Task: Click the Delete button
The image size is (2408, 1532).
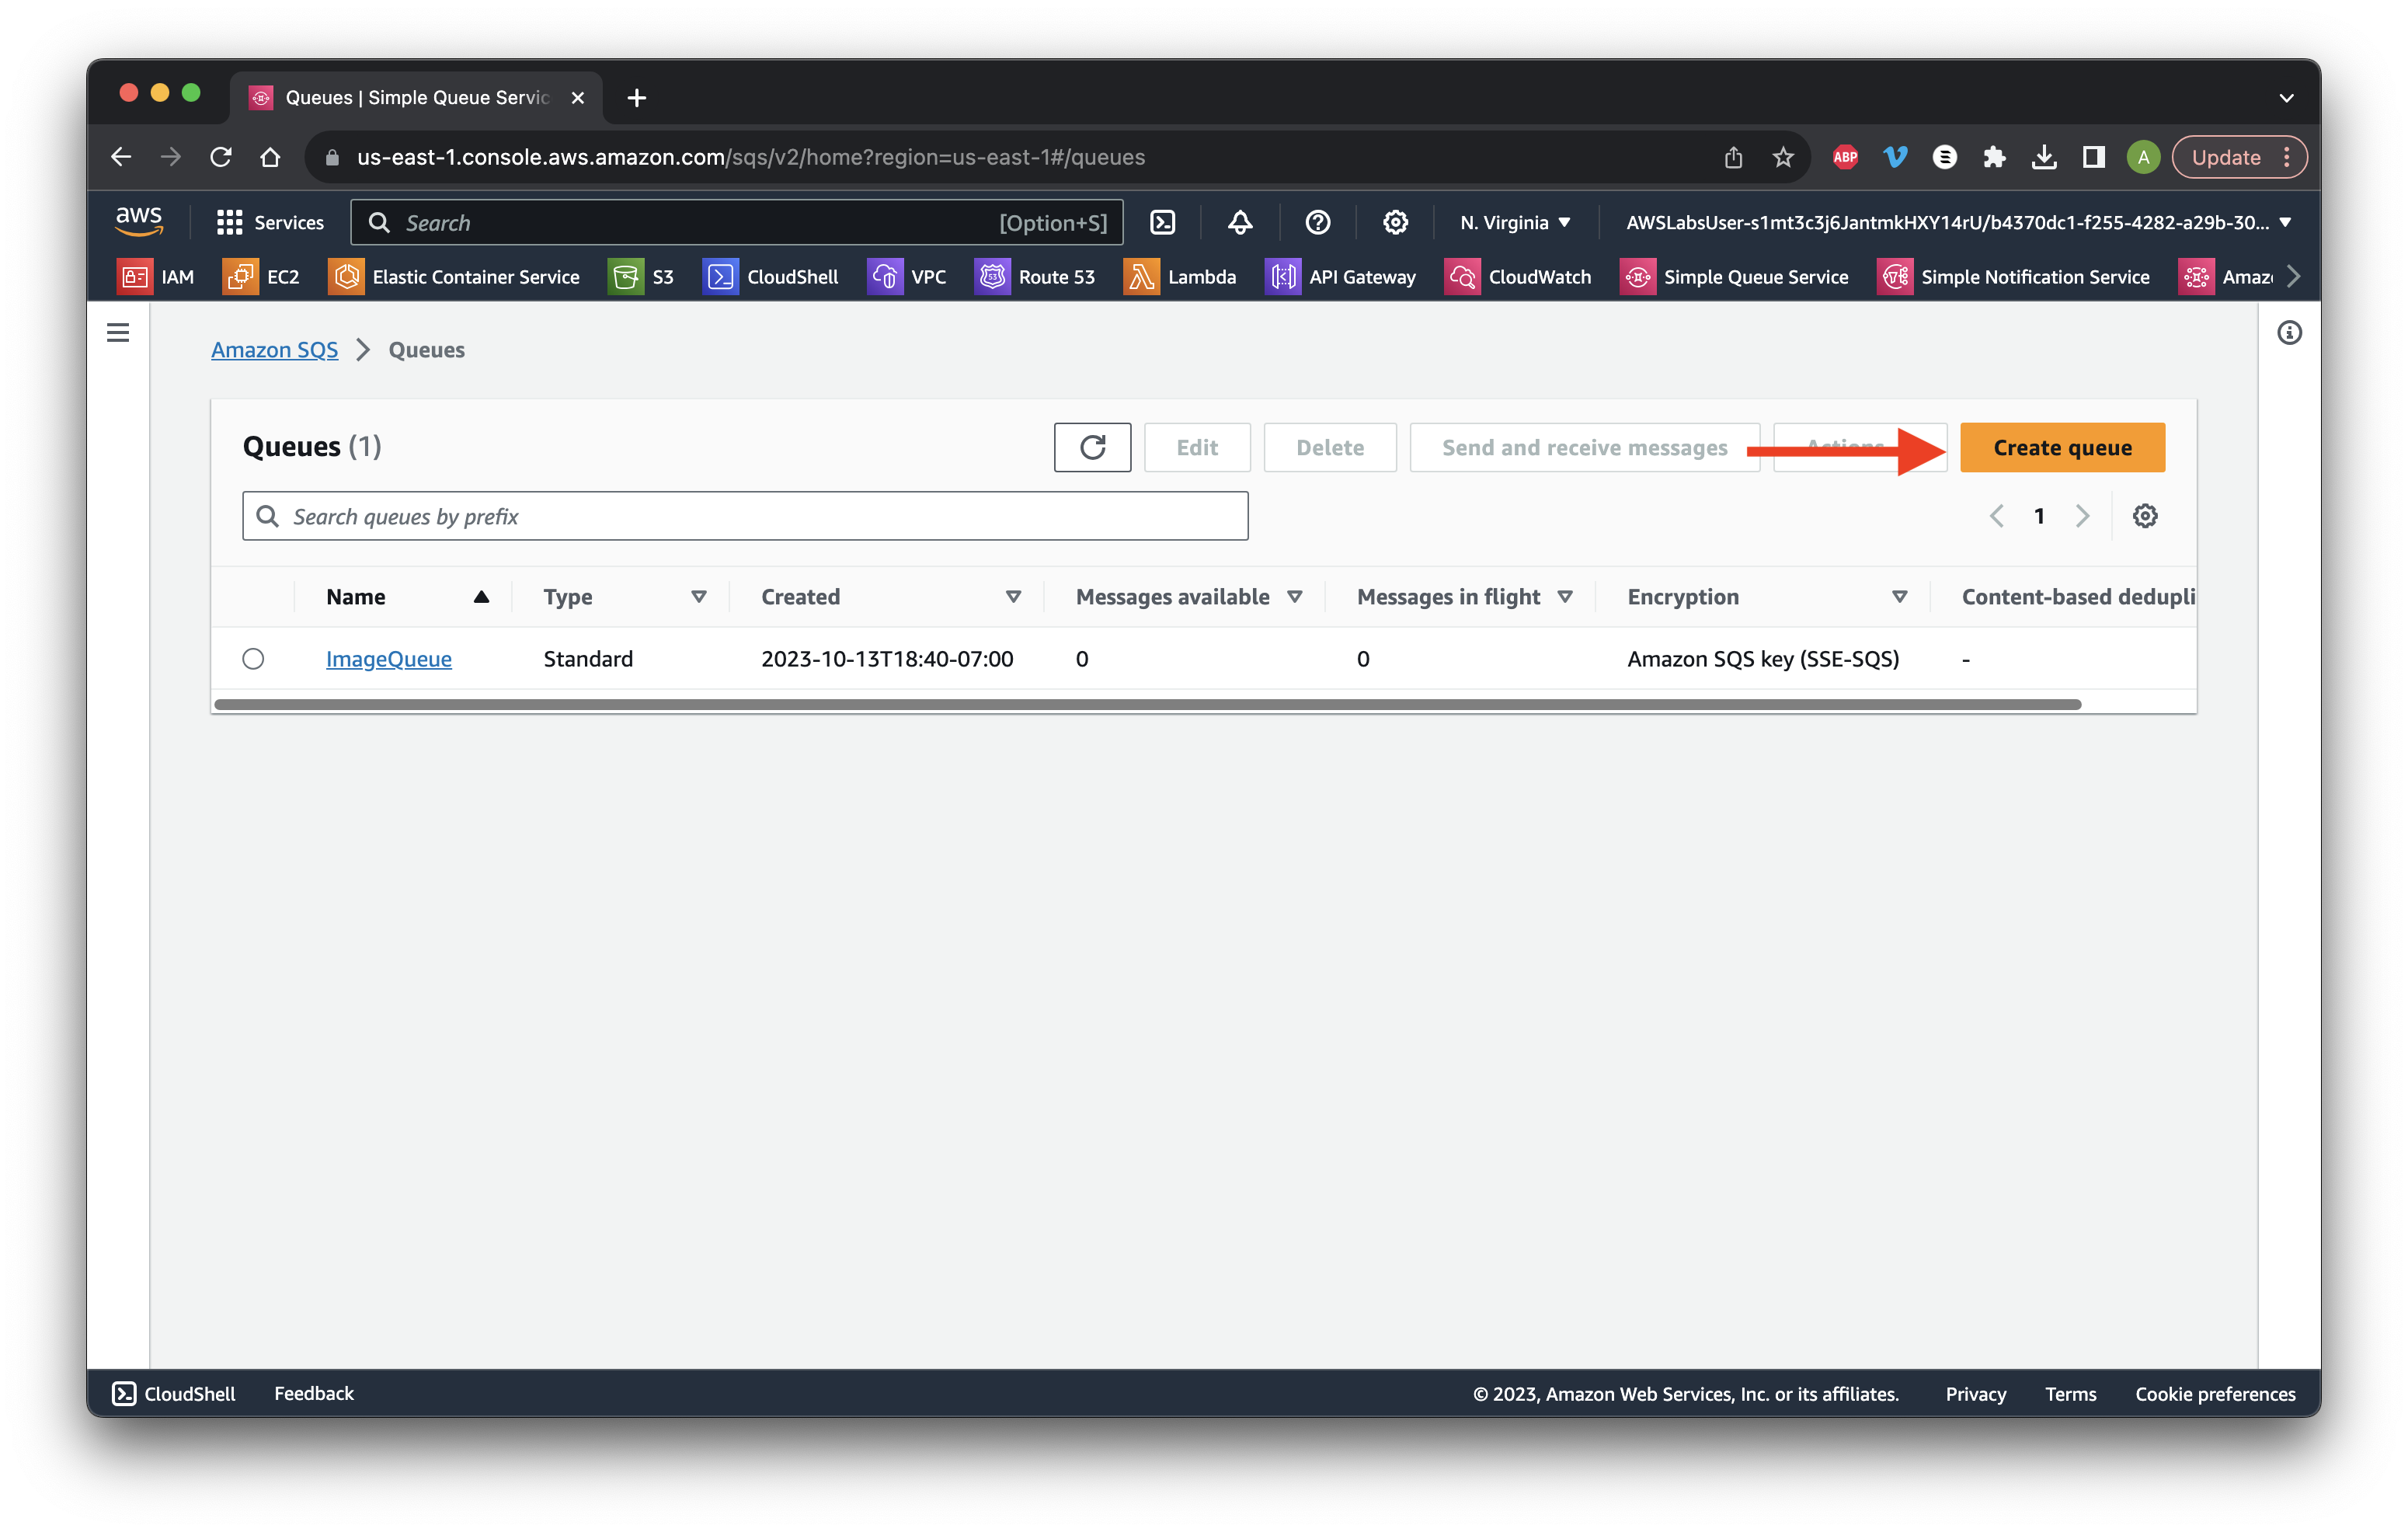Action: pyautogui.click(x=1330, y=447)
